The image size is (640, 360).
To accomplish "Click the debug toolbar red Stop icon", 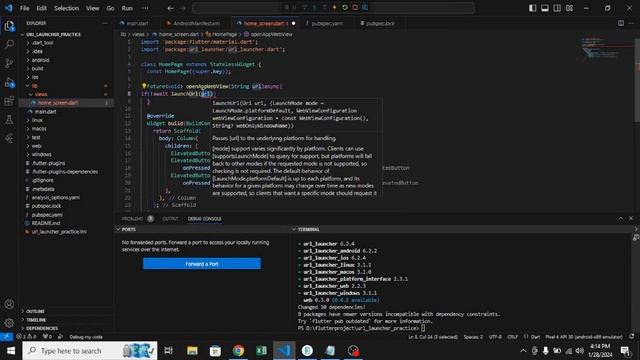I will coord(355,7).
